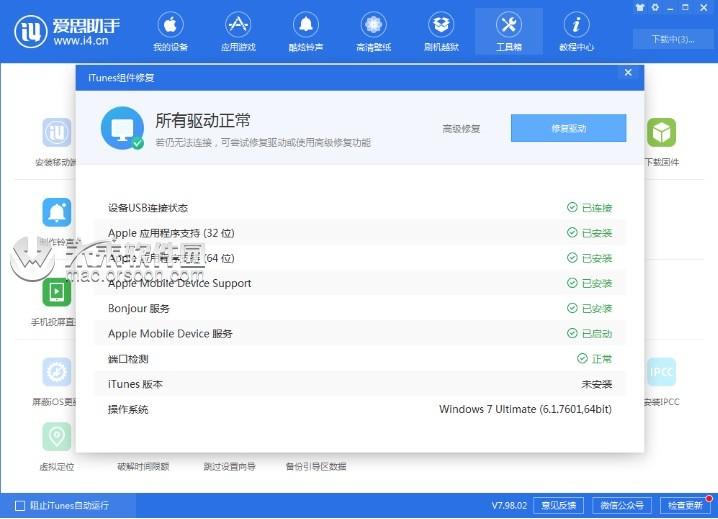Open the 安装IPCC tool icon
Screen dimensions: 718x519
(x=661, y=371)
